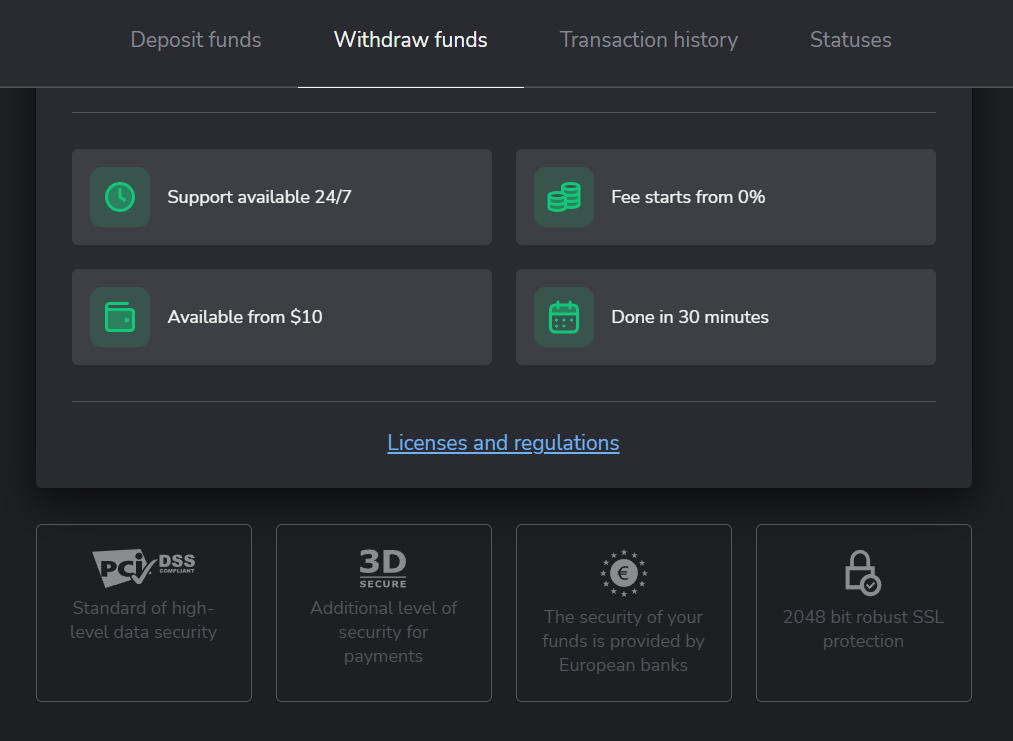Click the 3D Secure logo

click(383, 568)
